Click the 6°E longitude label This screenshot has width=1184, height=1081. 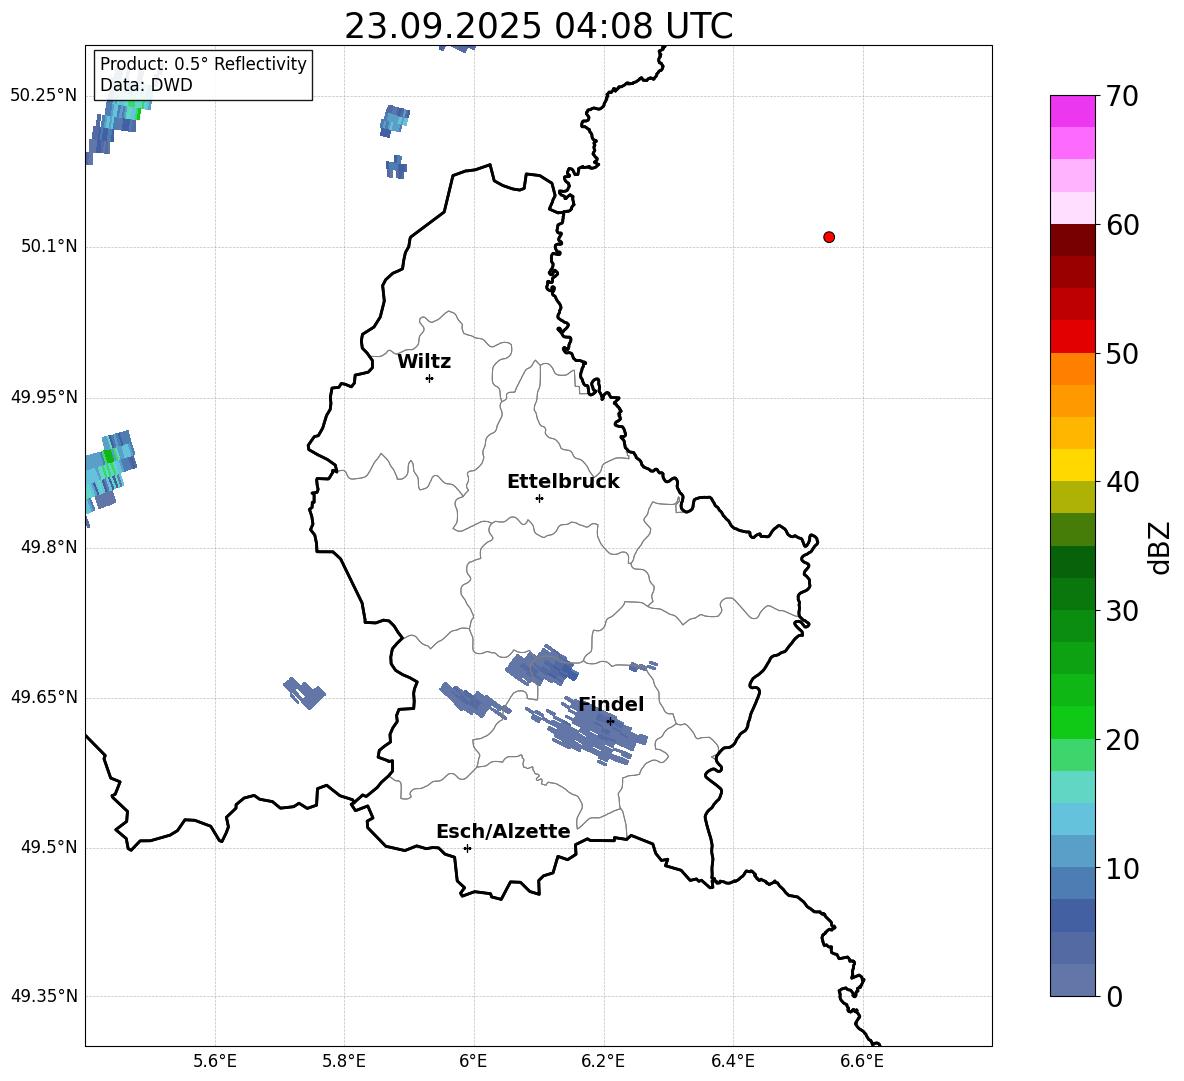(473, 1061)
